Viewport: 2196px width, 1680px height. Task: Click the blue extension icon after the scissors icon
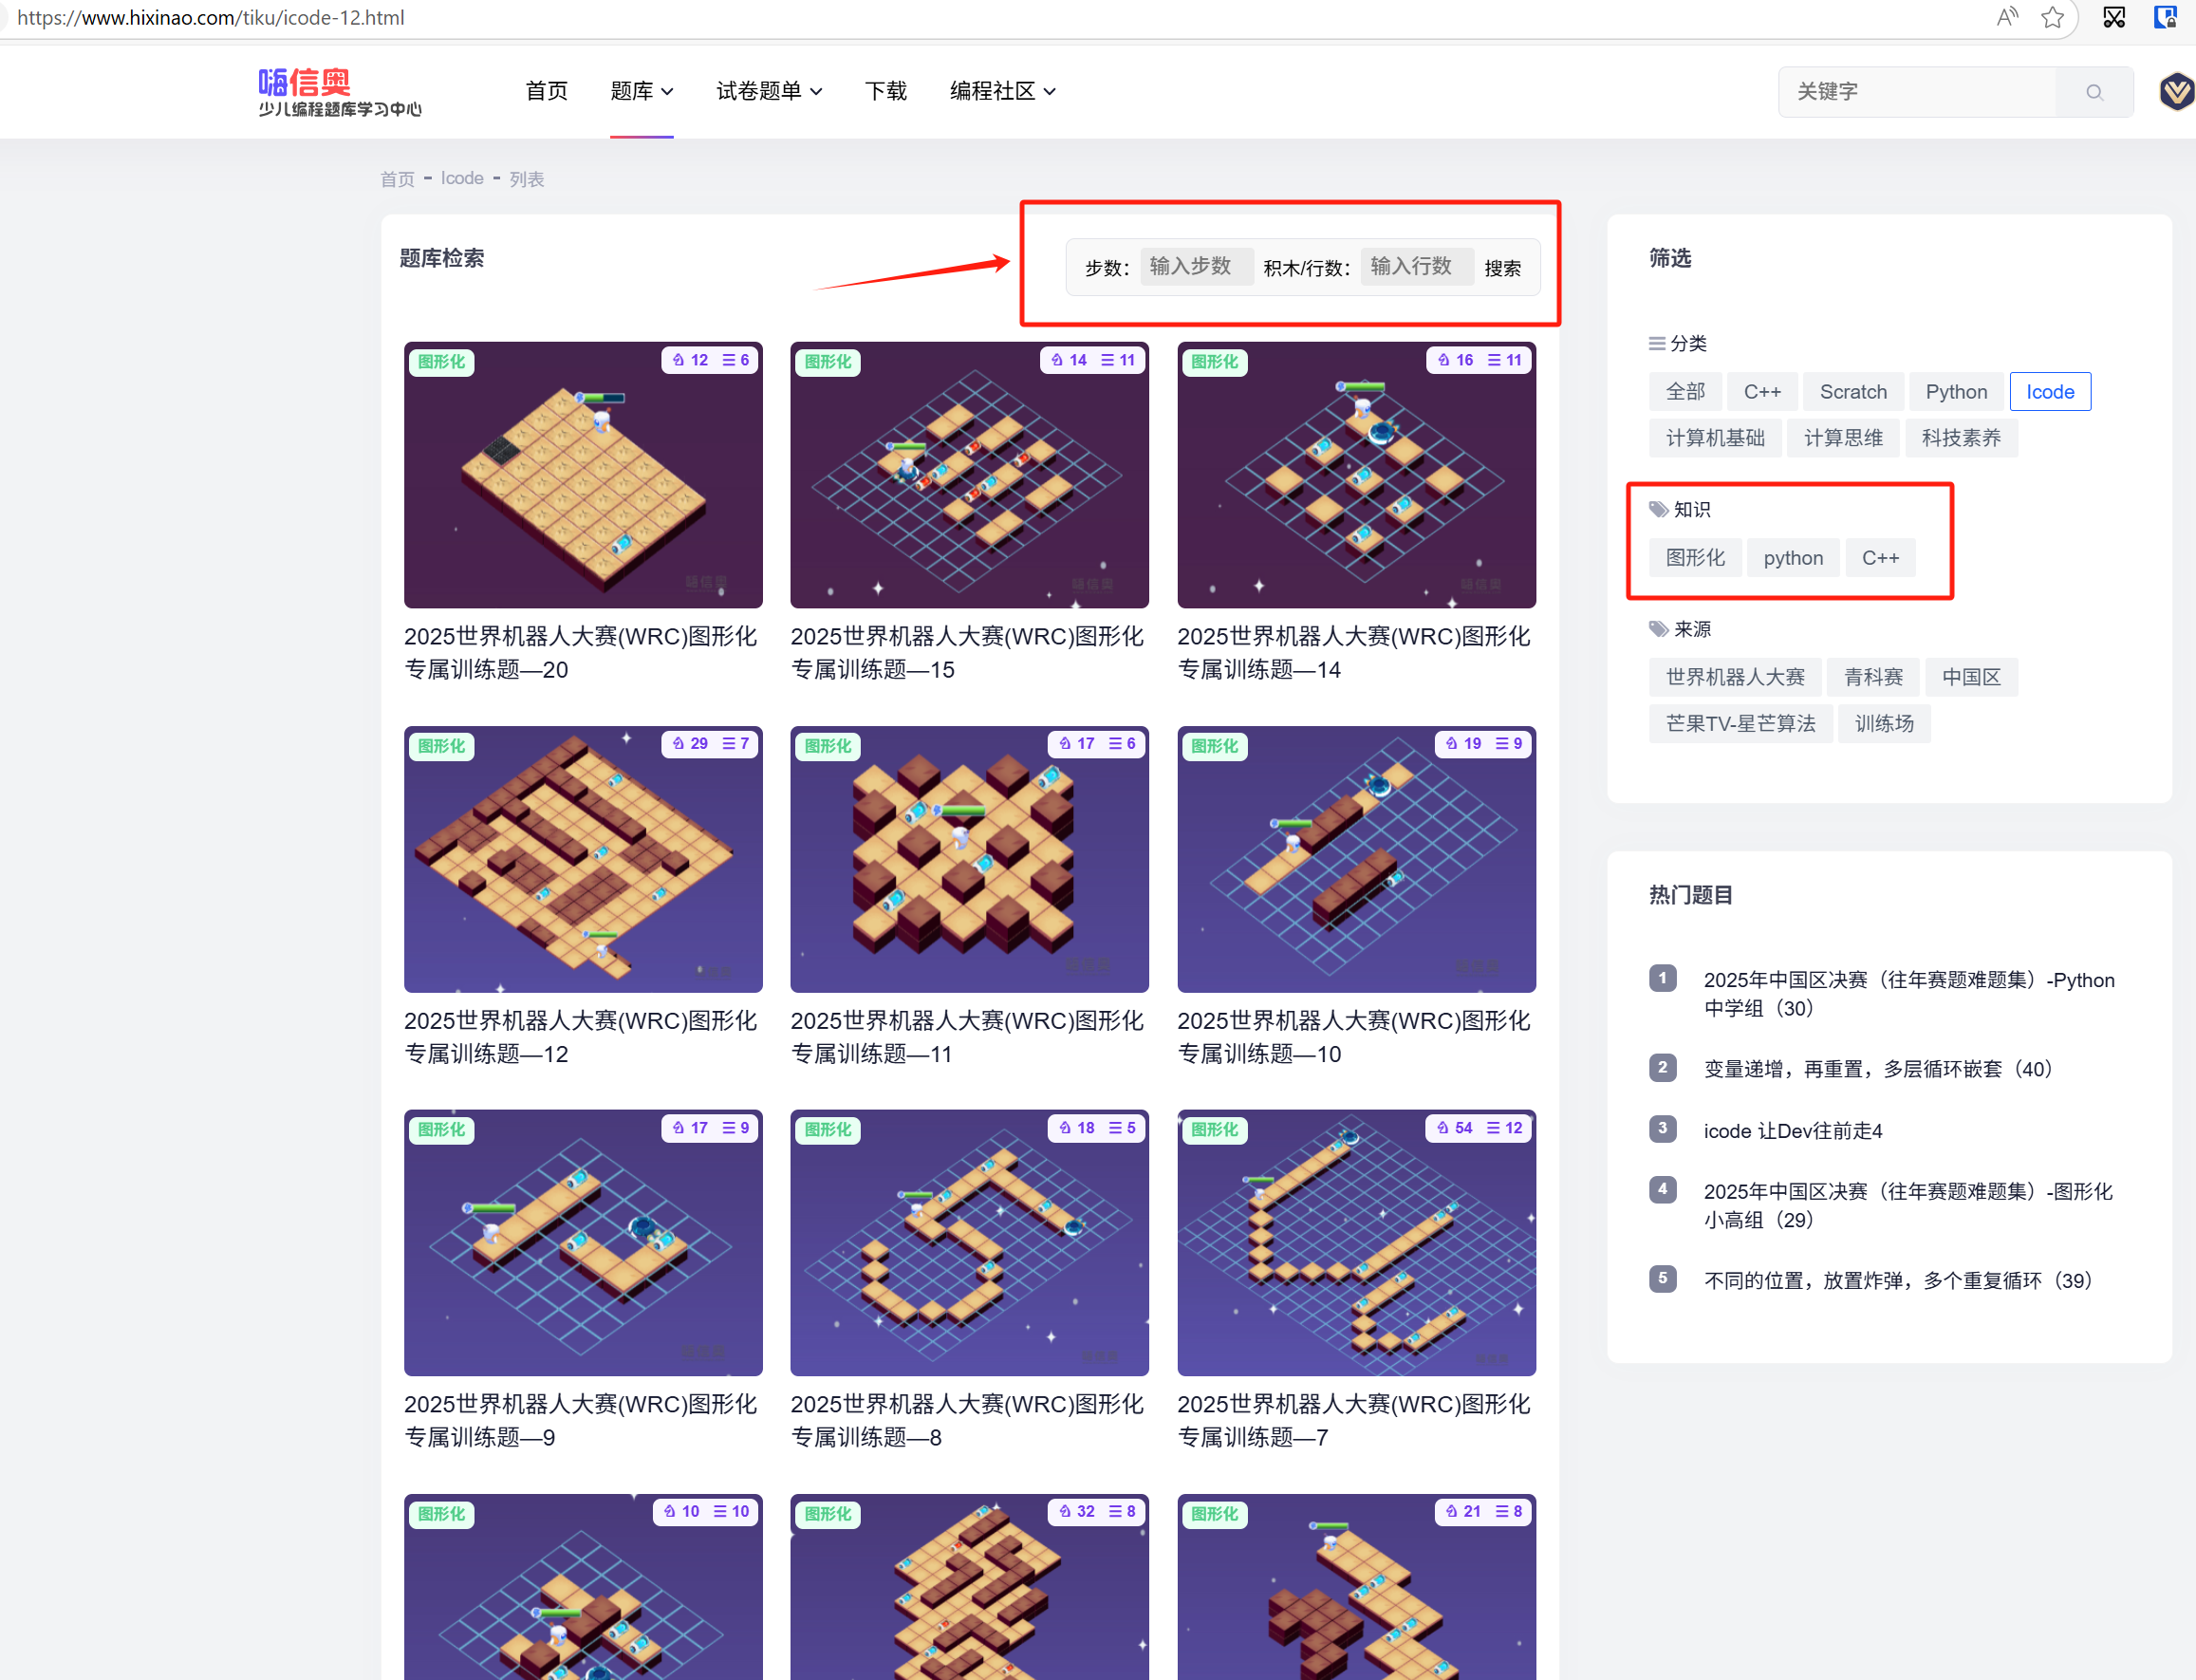[x=2165, y=17]
